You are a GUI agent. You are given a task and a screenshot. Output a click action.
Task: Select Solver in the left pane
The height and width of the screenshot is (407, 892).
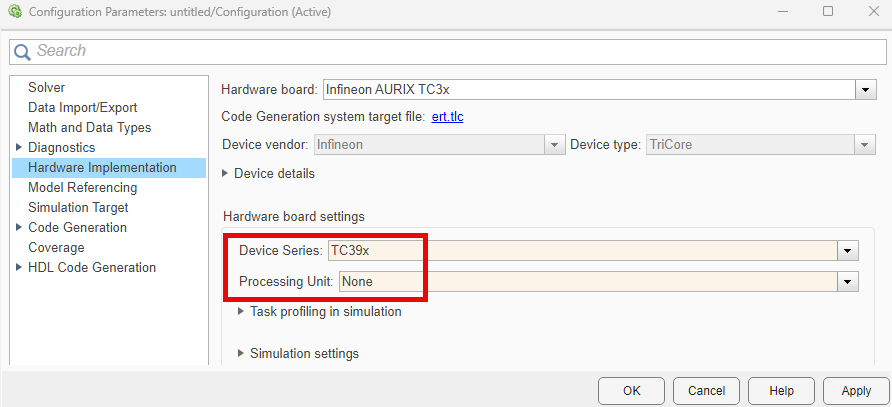(x=46, y=87)
